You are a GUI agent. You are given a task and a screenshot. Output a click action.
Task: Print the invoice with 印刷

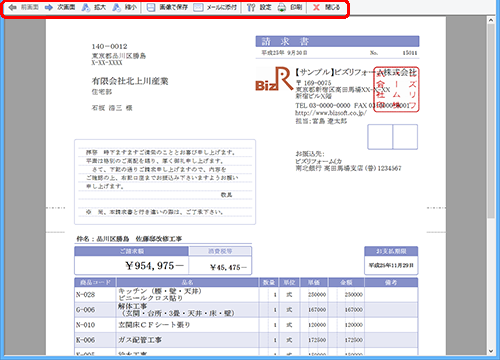290,7
